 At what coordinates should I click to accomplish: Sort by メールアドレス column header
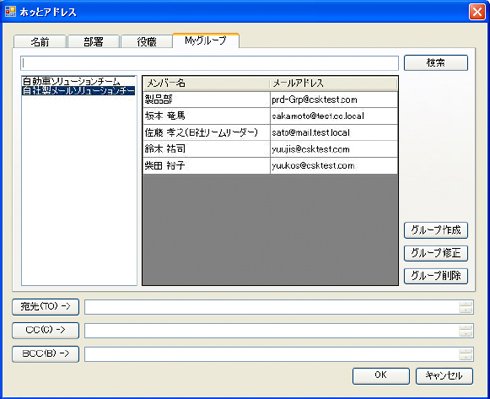[333, 83]
